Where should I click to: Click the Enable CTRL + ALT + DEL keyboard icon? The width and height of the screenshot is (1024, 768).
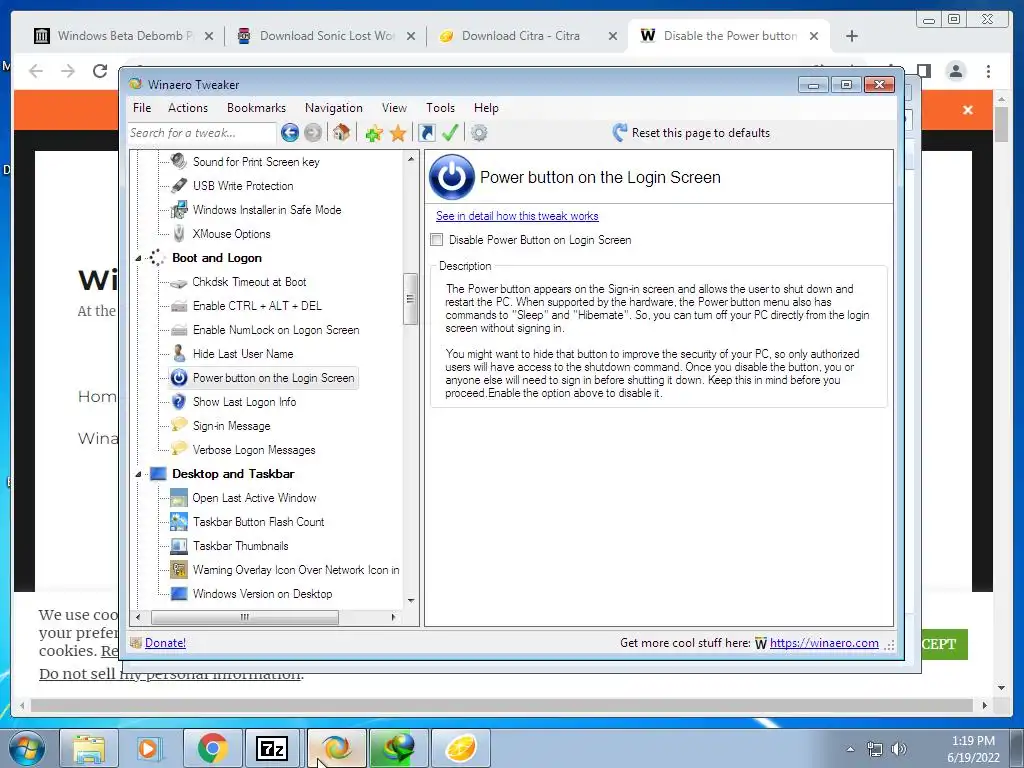point(178,306)
